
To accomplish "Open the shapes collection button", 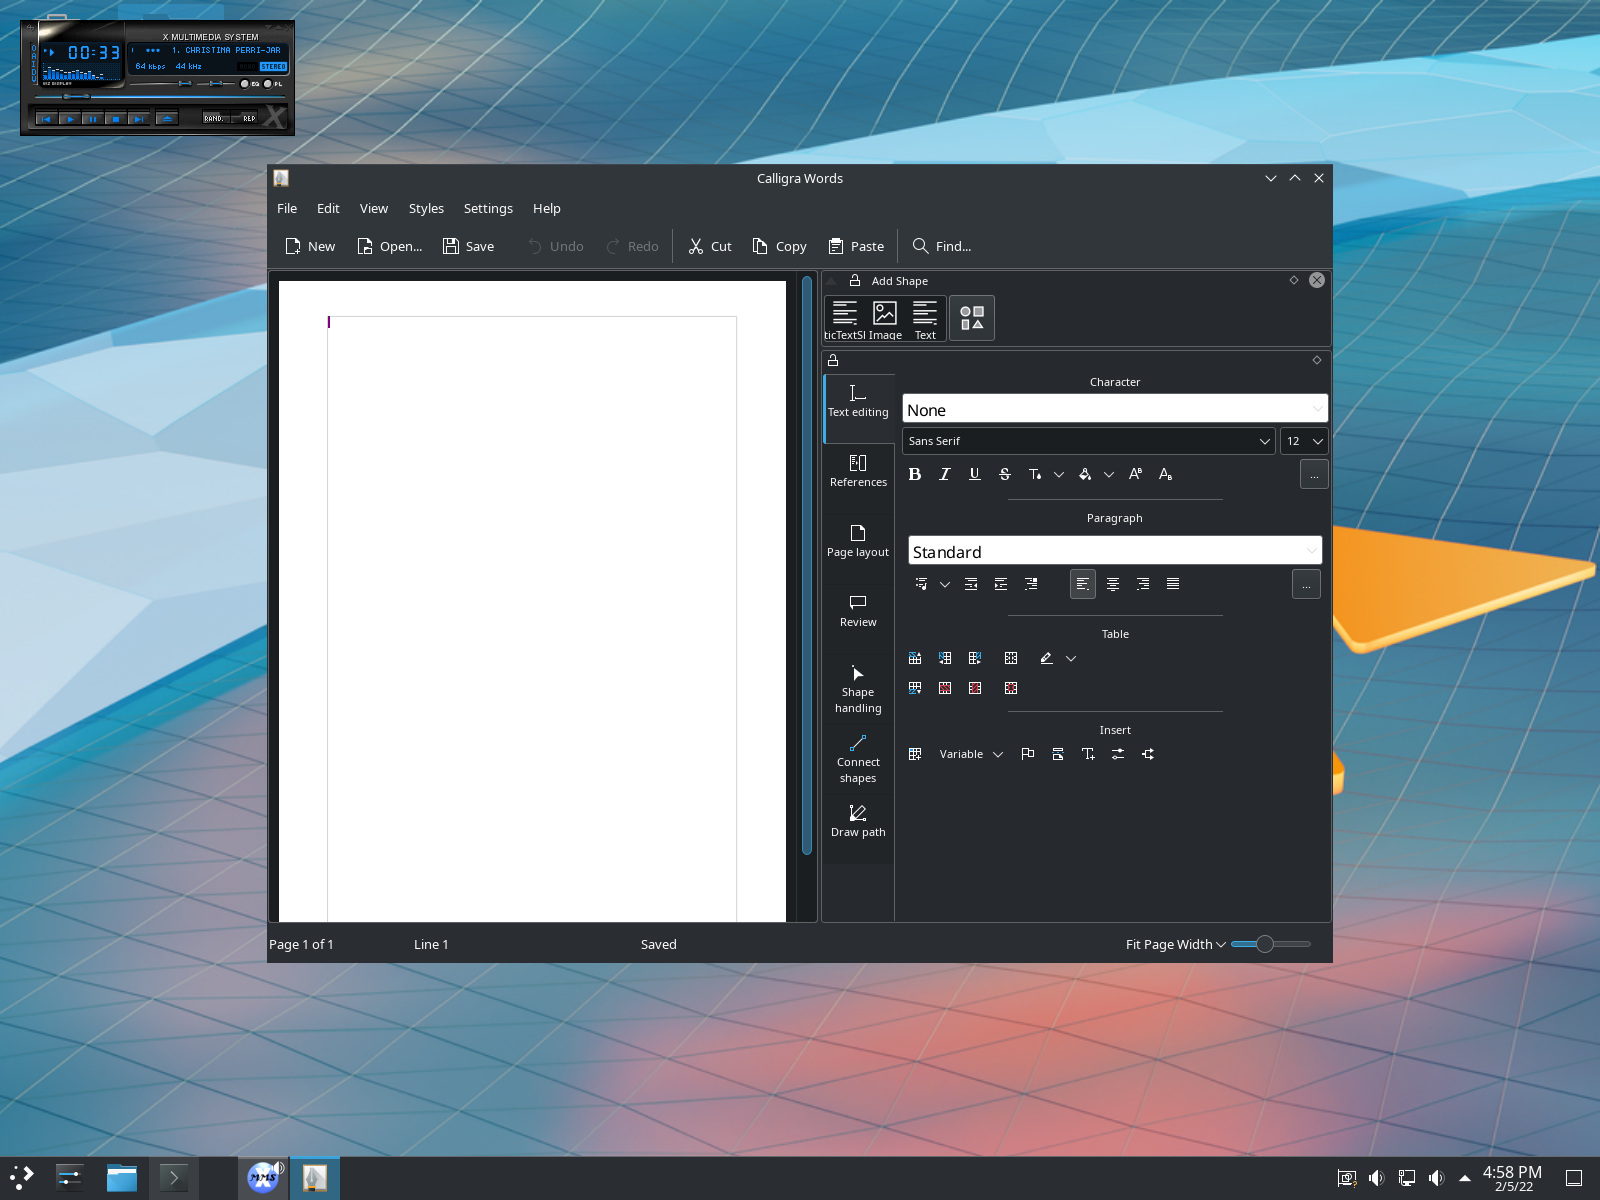I will coord(972,318).
